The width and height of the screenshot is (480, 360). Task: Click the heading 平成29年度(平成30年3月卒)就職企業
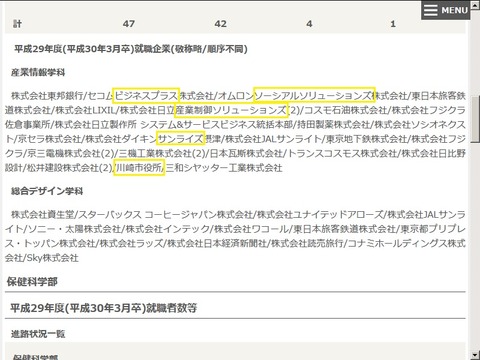[131, 49]
